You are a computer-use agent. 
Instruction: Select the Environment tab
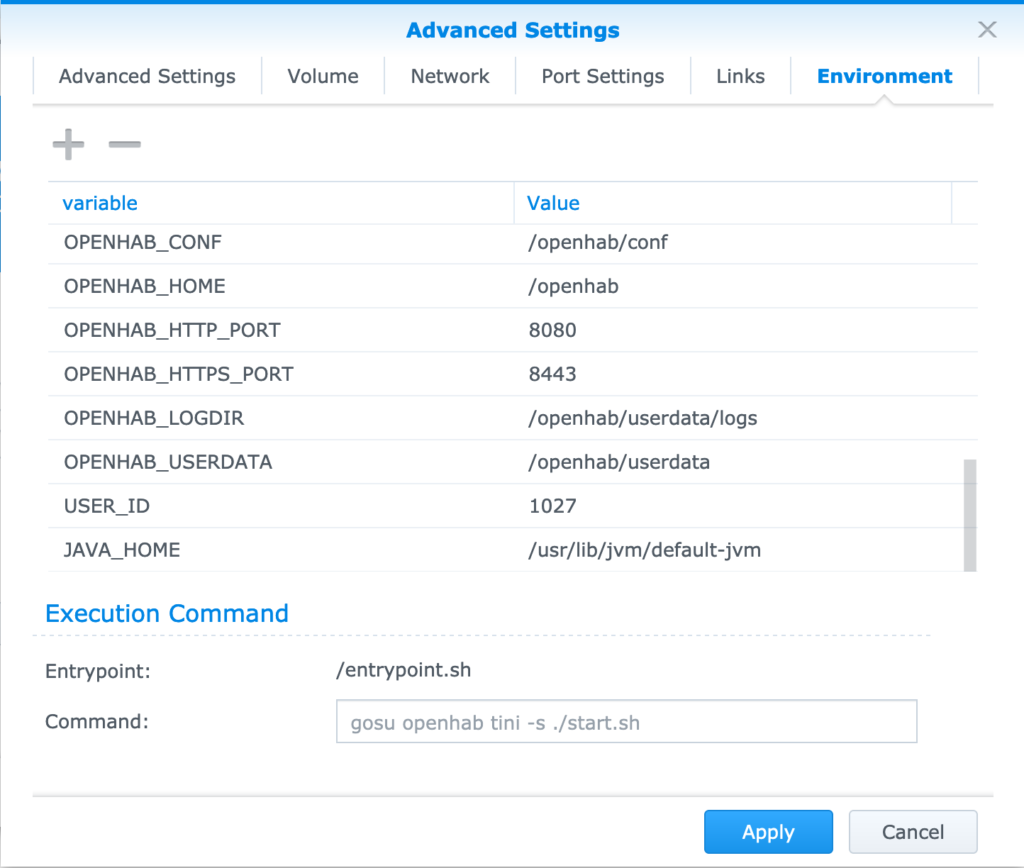pyautogui.click(x=884, y=76)
